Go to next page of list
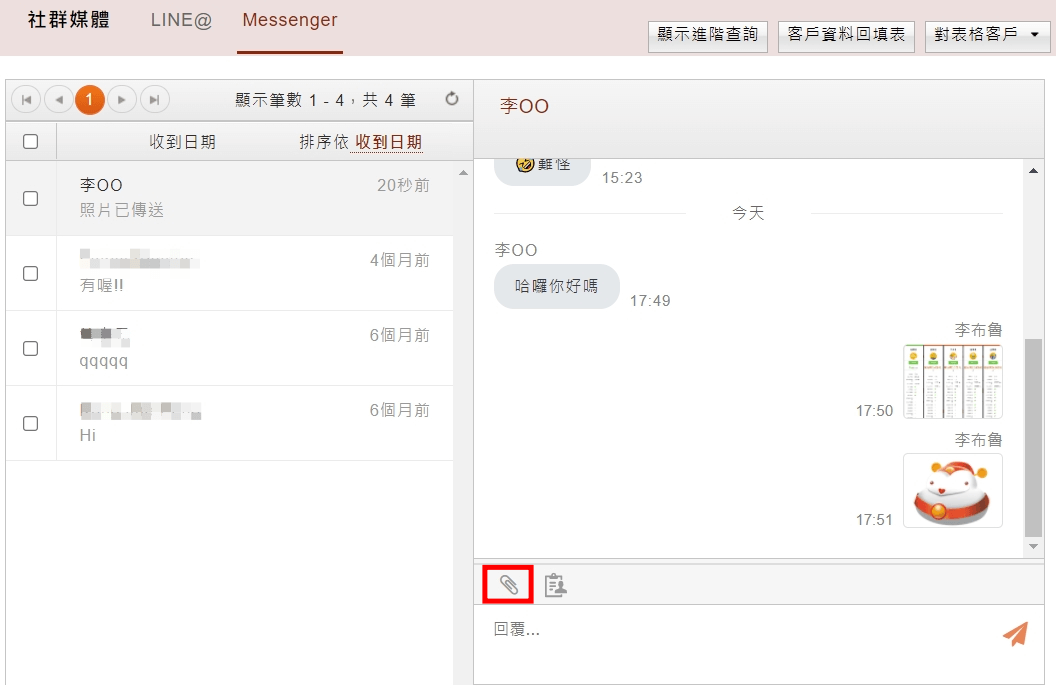 pyautogui.click(x=122, y=100)
